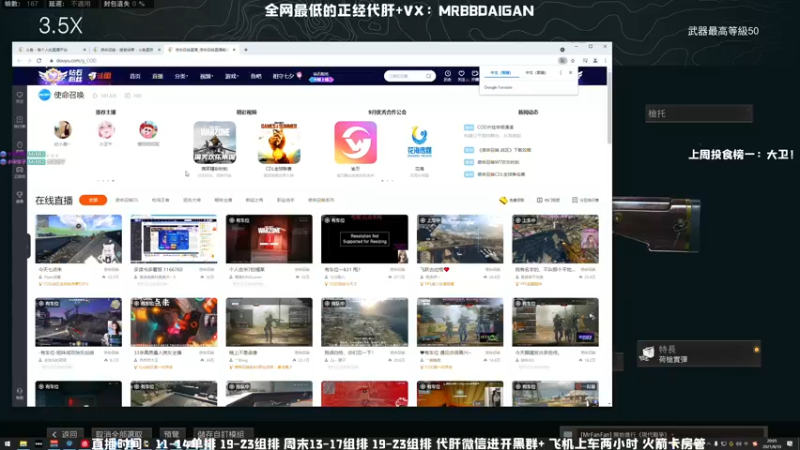
Task: Open the pink-haired second streamer avatar
Action: click(106, 130)
